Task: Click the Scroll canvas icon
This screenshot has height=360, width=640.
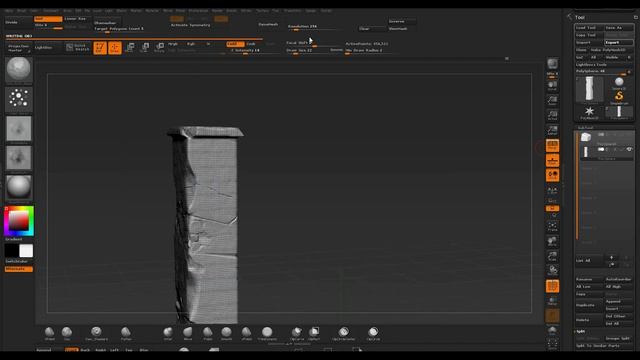Action: coord(552,86)
